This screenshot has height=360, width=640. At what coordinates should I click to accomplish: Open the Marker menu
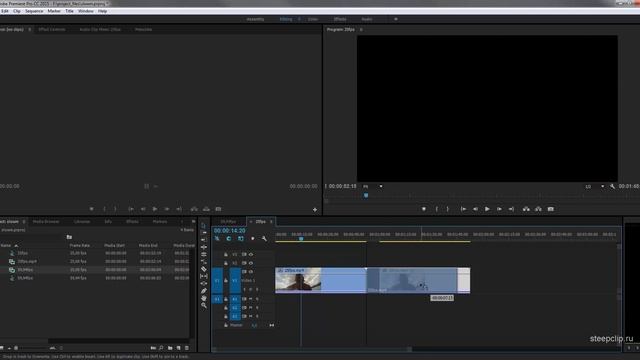(54, 11)
